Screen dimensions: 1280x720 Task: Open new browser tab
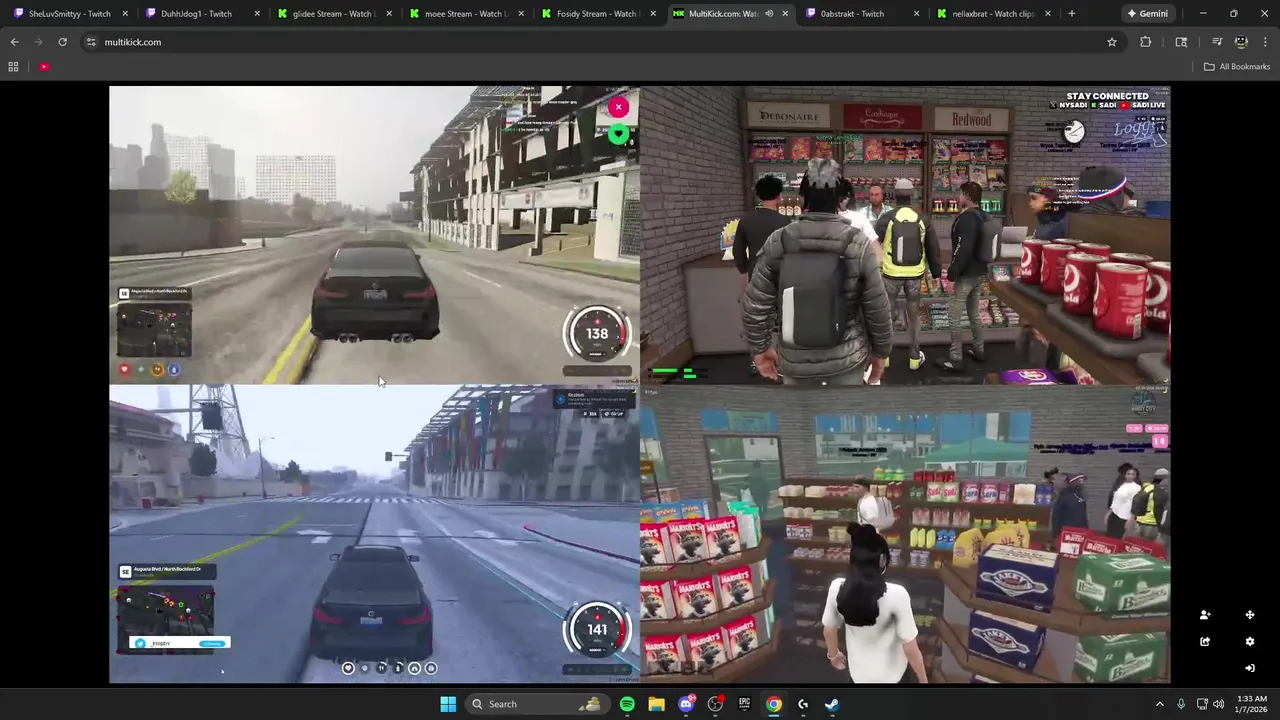(1071, 14)
